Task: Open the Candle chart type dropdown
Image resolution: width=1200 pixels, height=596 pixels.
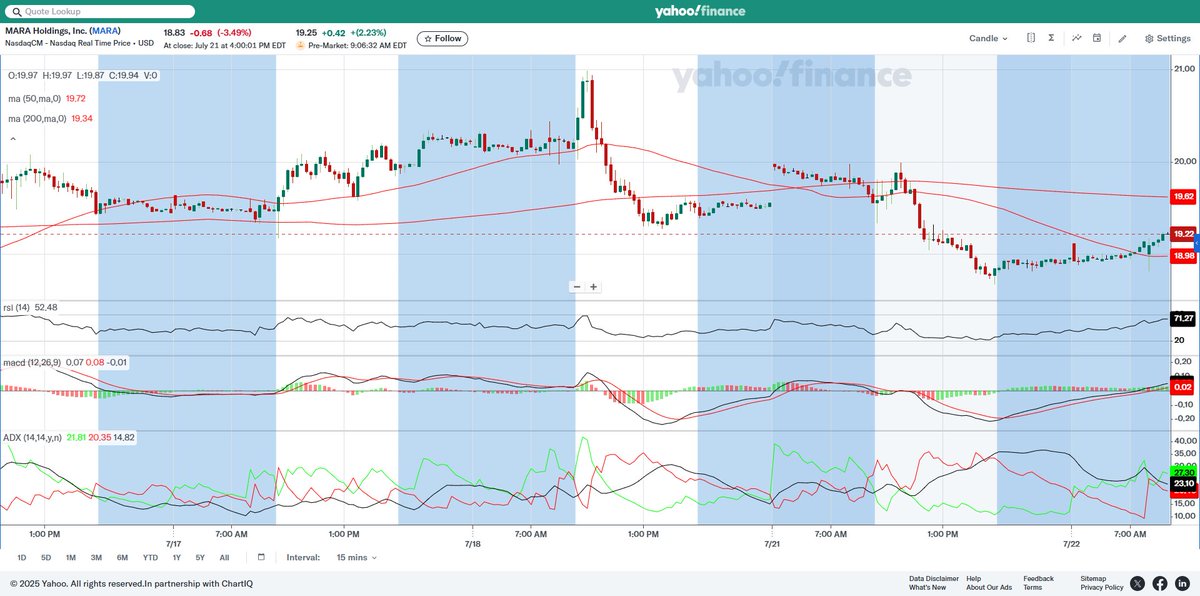Action: point(988,38)
